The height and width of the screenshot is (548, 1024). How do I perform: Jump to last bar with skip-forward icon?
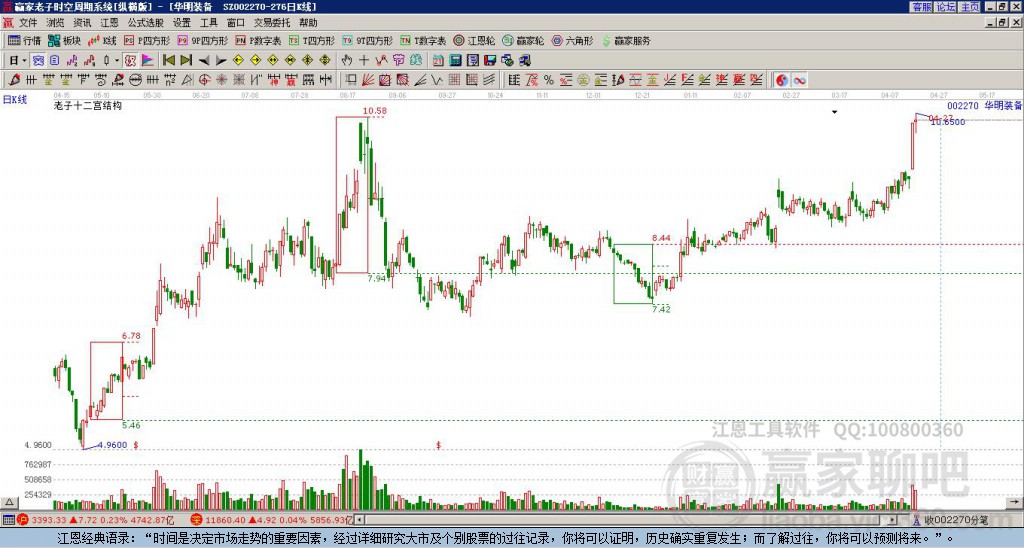[x=186, y=61]
